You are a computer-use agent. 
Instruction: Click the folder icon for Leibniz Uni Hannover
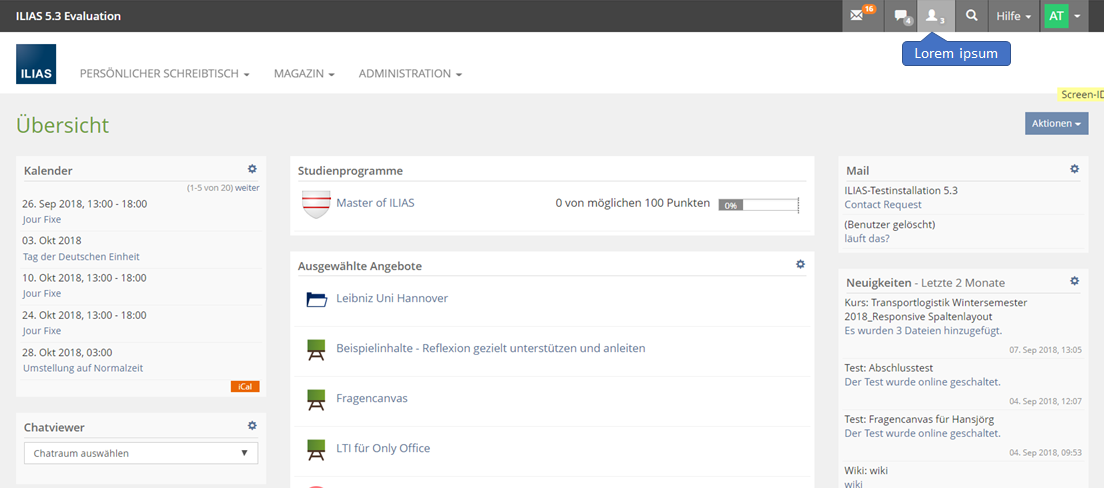(x=318, y=300)
